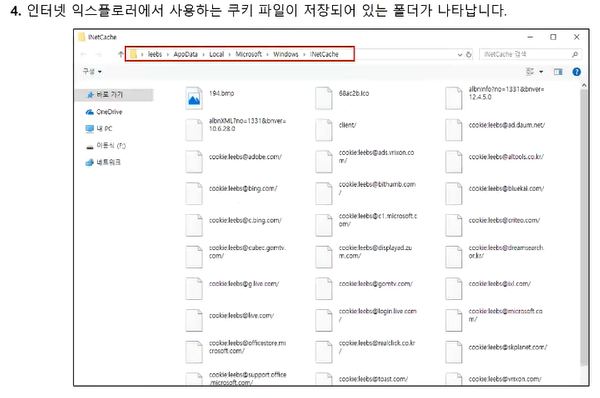Click cookie:leebs@displayad.zum.com/ file name

click(375, 252)
